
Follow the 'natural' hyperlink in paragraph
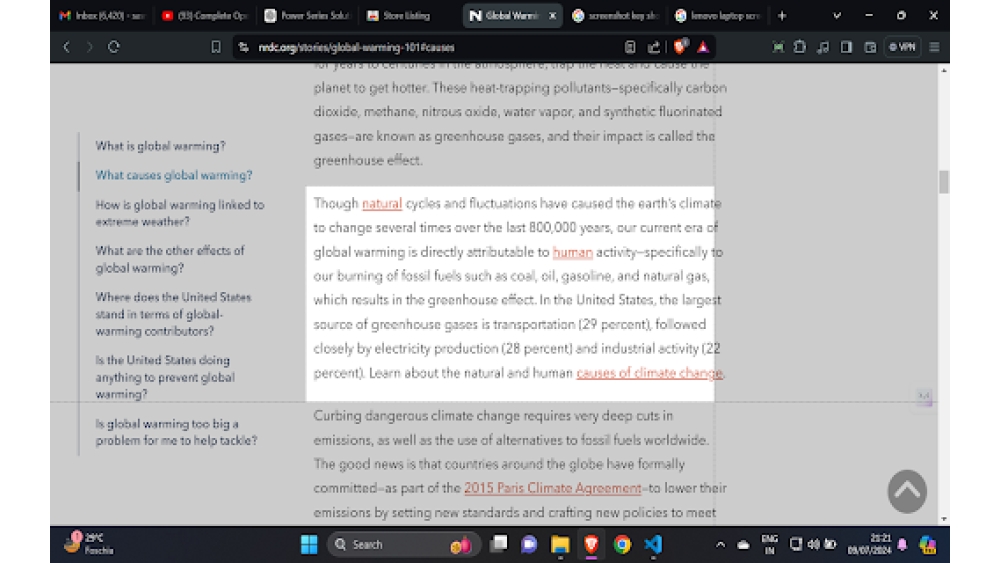click(x=382, y=203)
